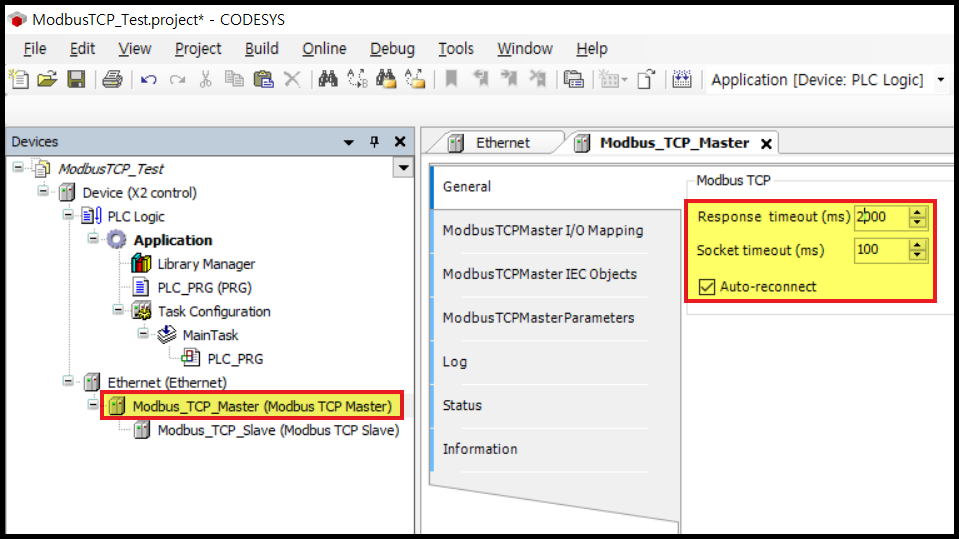Click the Open Project folder icon

(47, 79)
